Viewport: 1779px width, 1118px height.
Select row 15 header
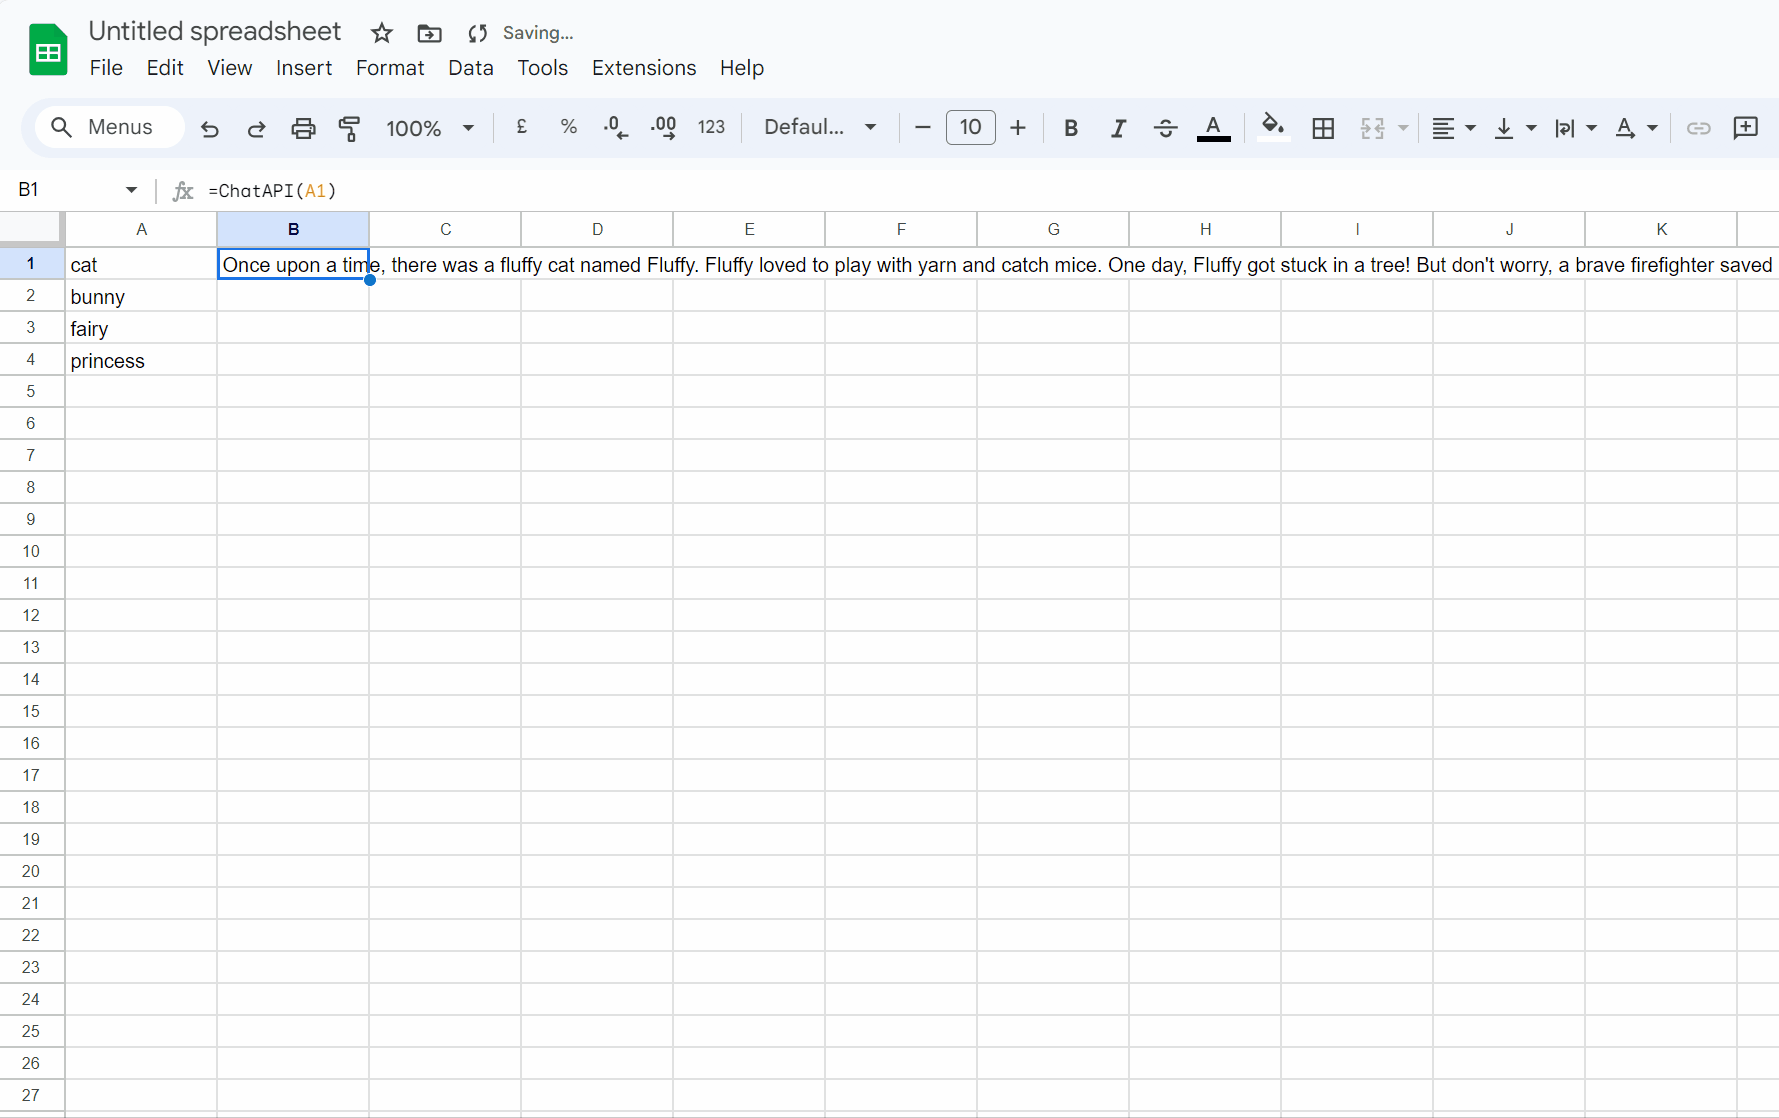(31, 711)
